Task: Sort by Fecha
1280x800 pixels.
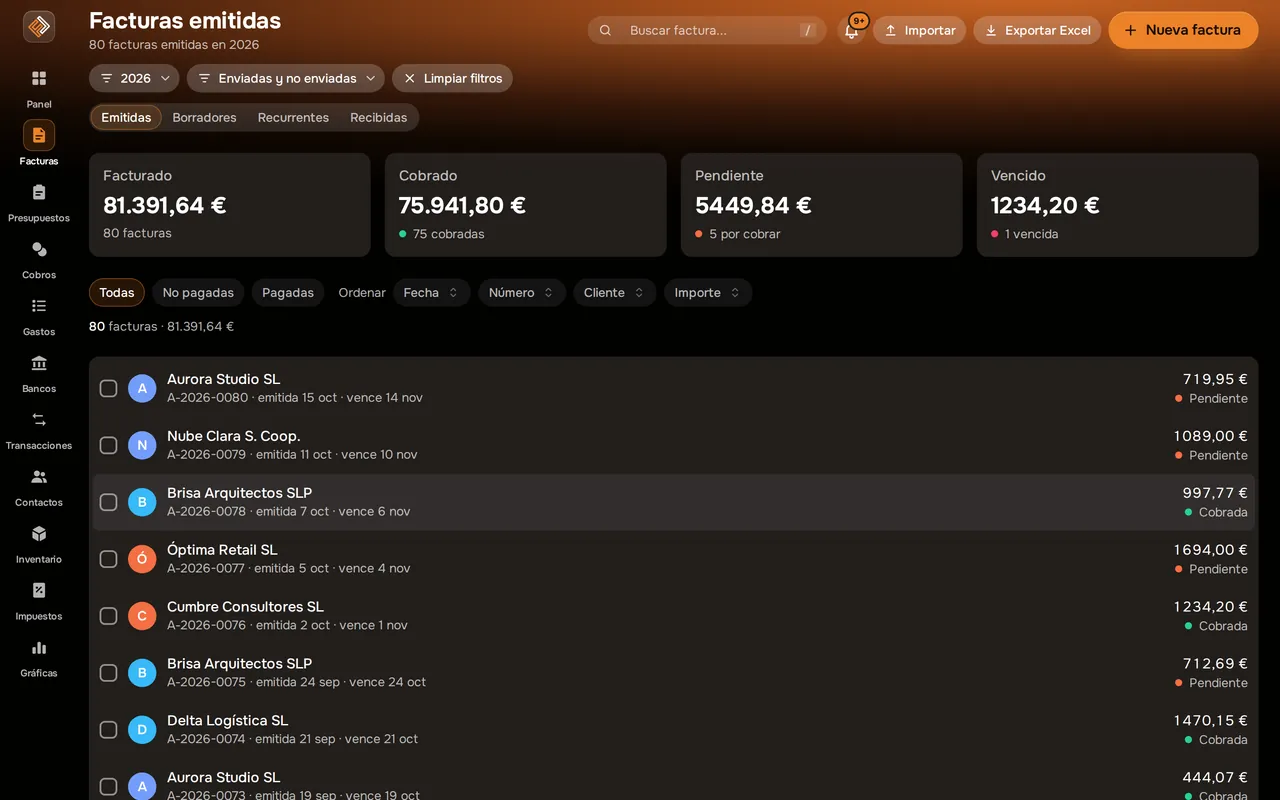Action: (x=431, y=292)
